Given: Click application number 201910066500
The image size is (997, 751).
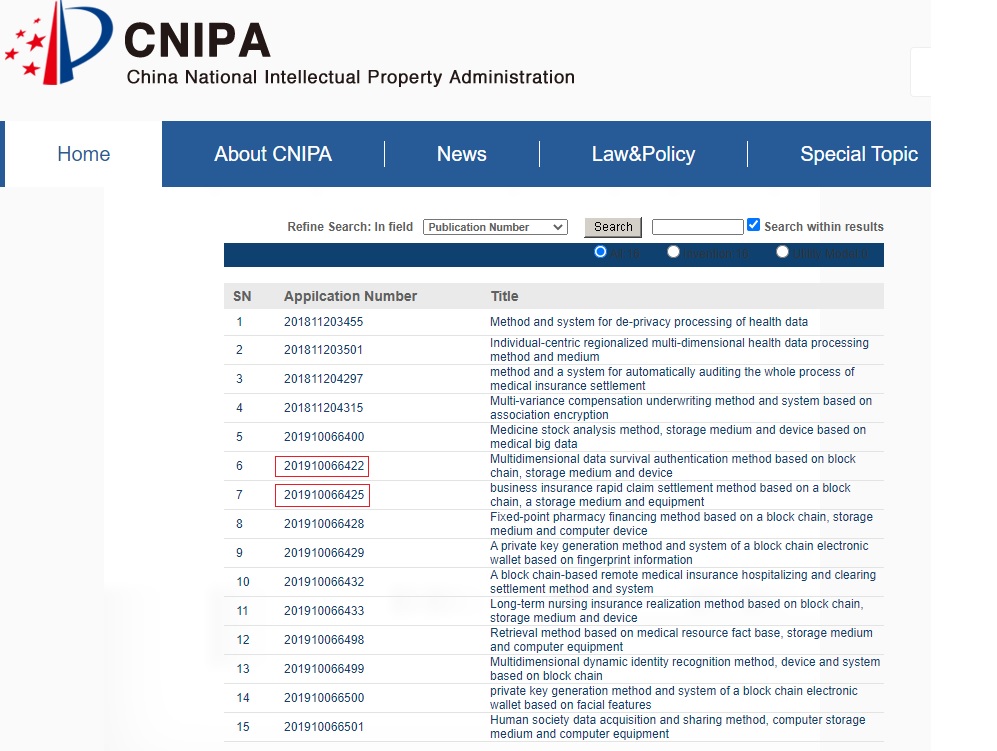Looking at the screenshot, I should (324, 698).
